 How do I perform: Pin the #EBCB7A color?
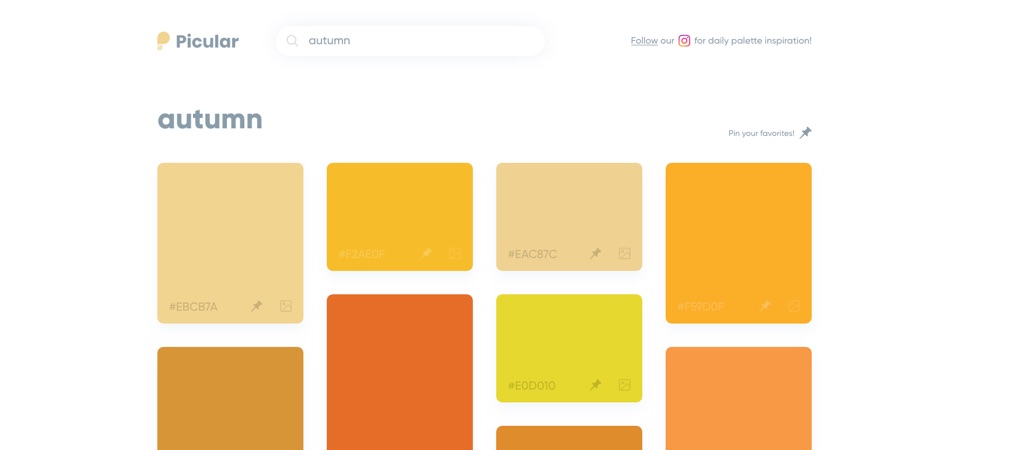coord(257,306)
